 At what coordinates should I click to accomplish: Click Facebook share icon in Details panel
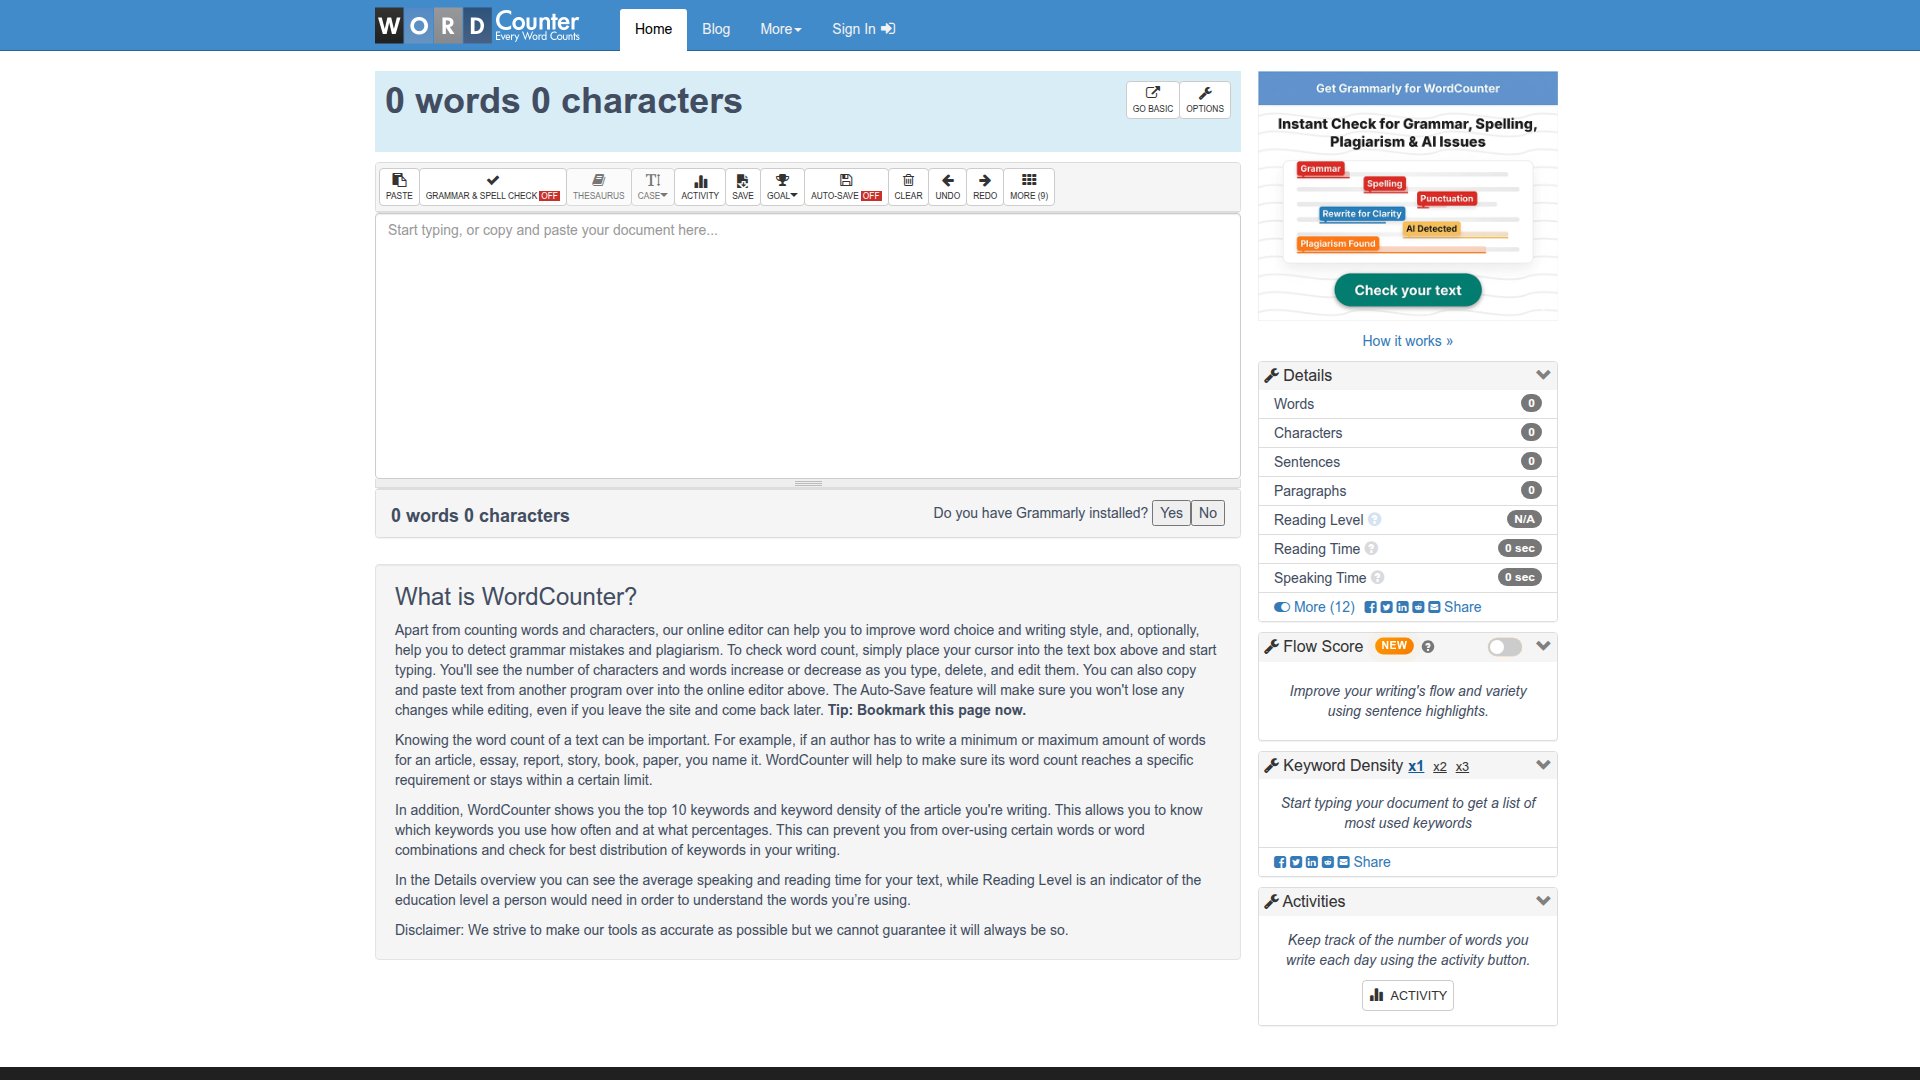coord(1371,608)
